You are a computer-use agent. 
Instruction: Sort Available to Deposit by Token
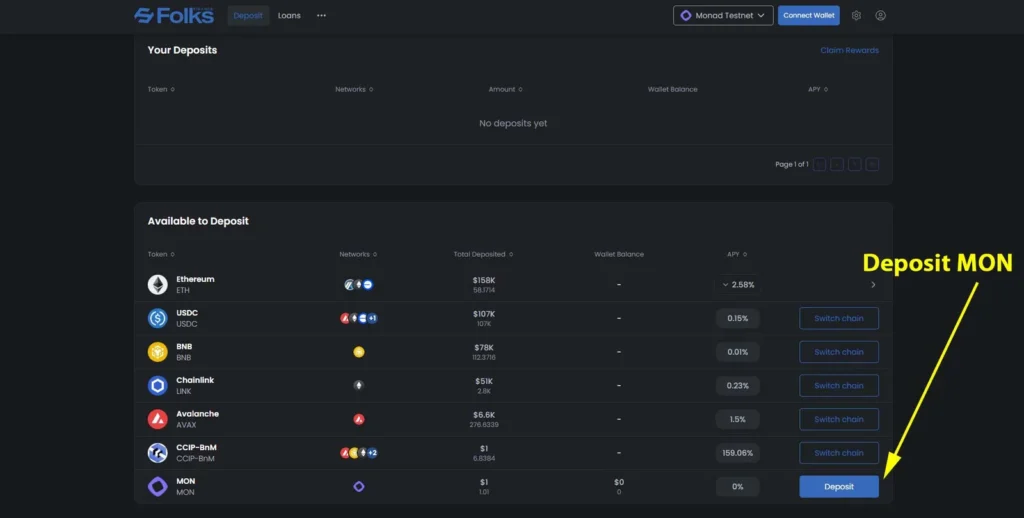pos(161,254)
